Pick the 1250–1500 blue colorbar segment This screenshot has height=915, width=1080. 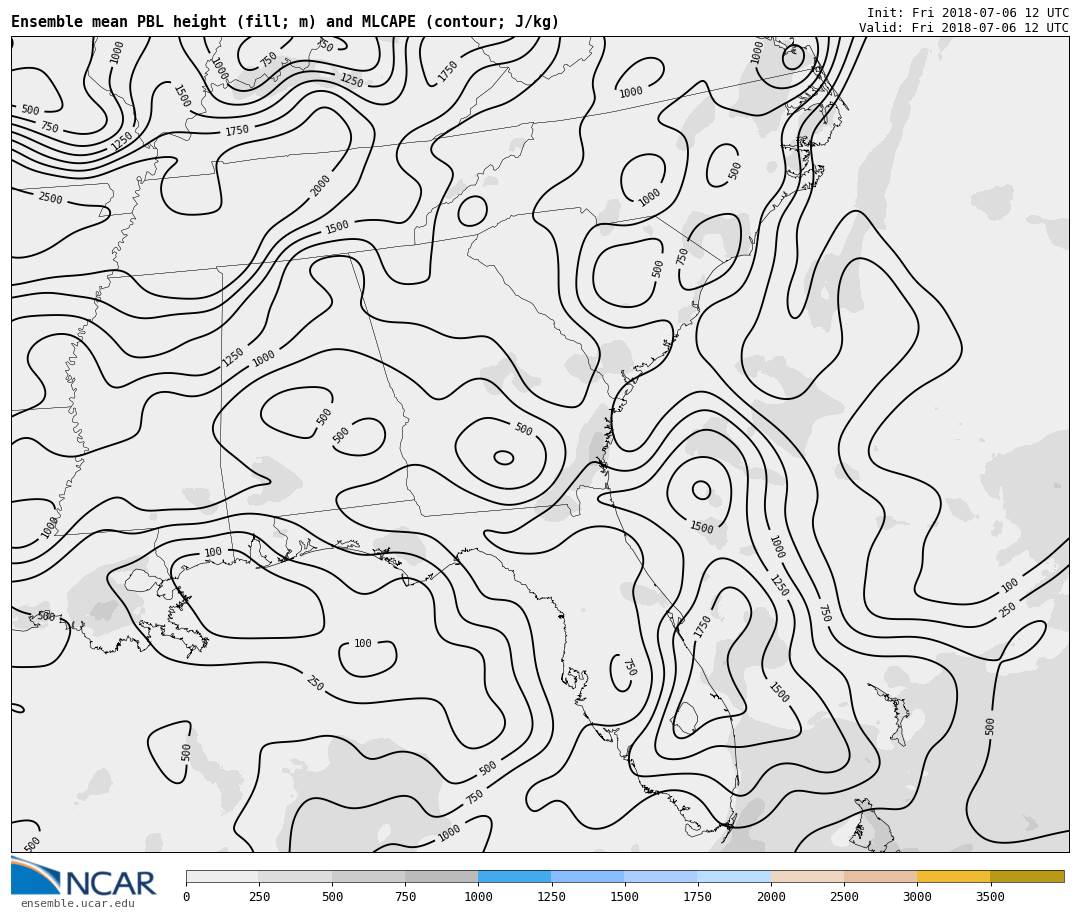point(588,876)
